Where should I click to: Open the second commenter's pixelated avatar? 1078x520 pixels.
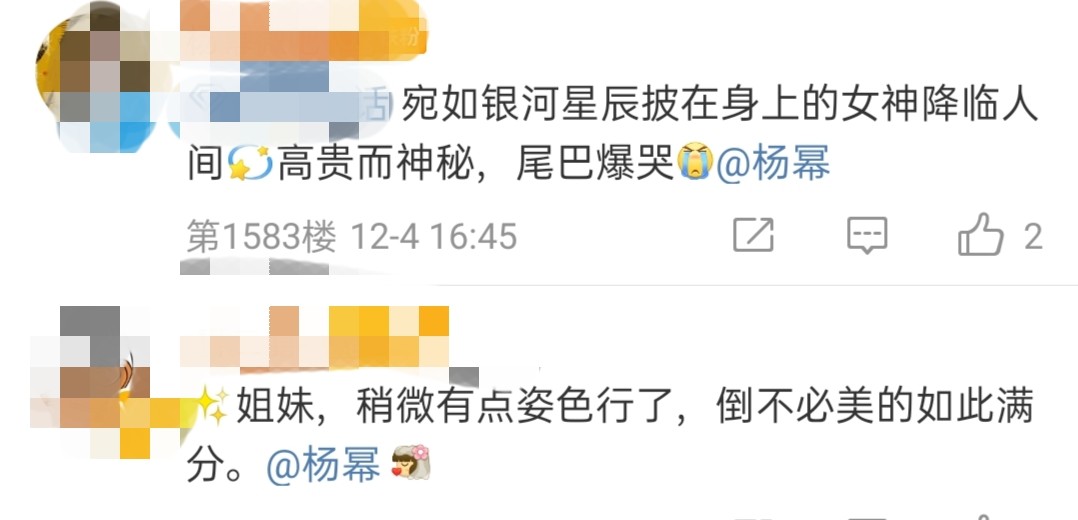[x=104, y=382]
